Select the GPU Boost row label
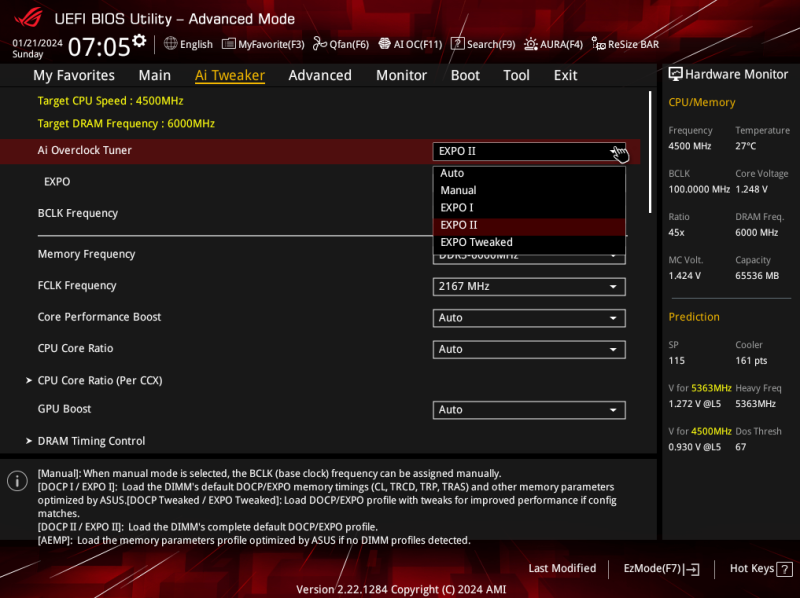 tap(64, 409)
